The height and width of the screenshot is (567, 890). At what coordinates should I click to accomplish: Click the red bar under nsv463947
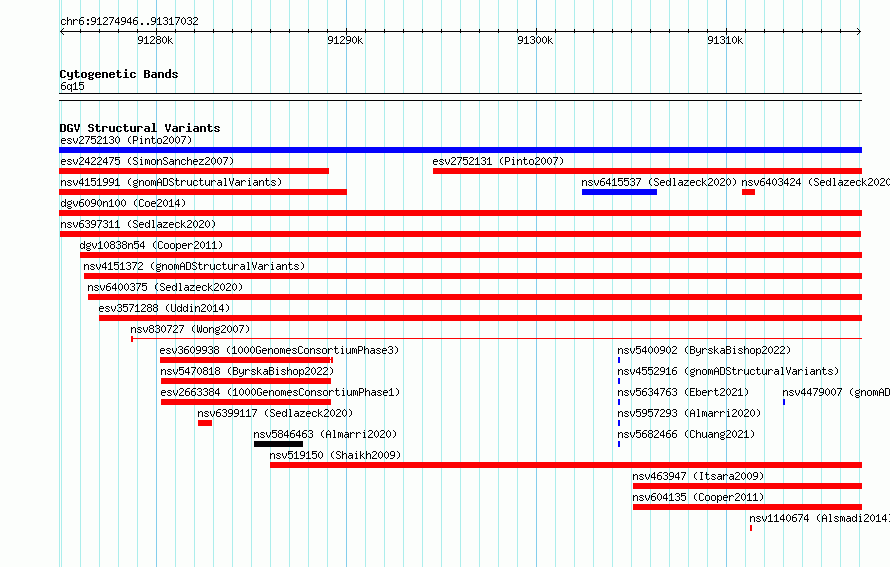click(x=748, y=486)
